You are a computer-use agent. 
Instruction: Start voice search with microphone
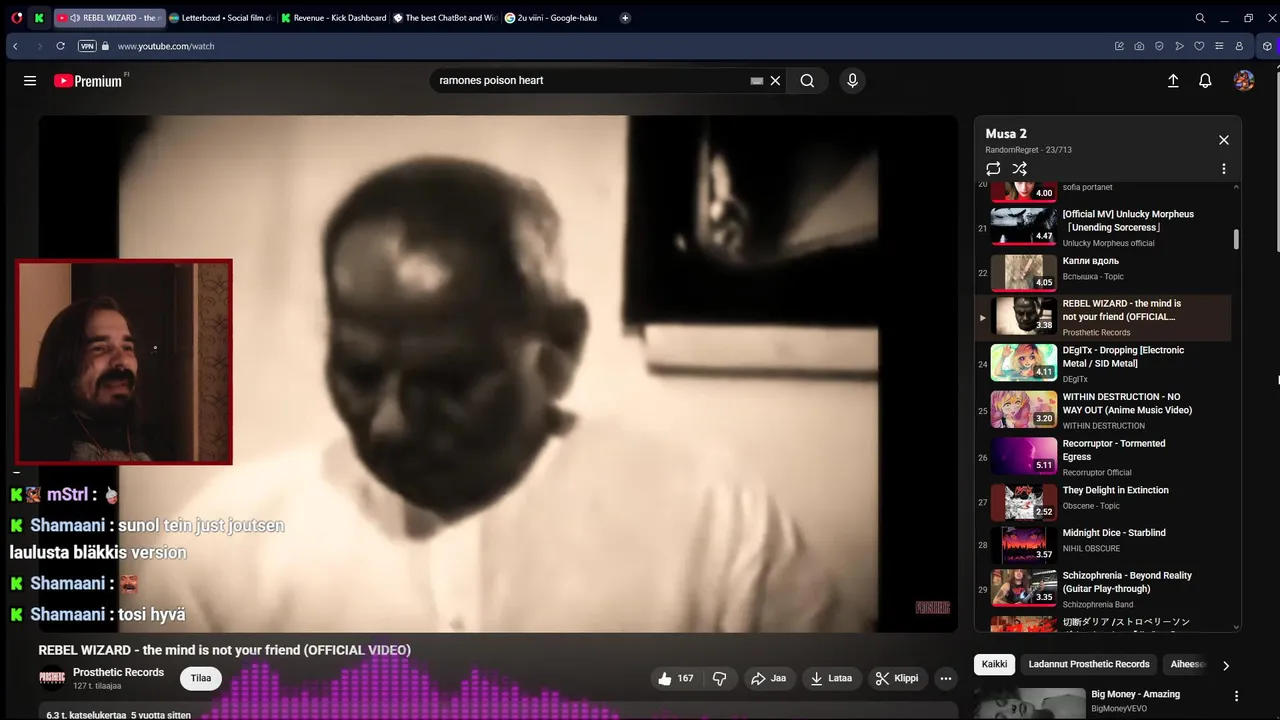tap(852, 81)
